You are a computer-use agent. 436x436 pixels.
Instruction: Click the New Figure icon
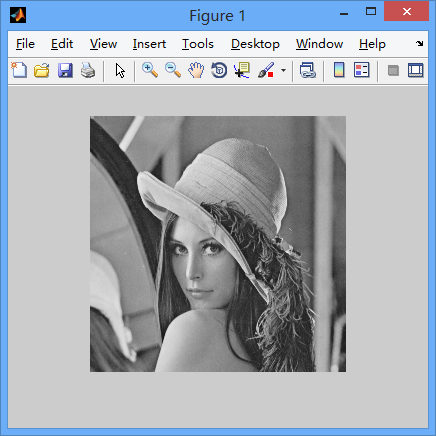click(x=19, y=70)
